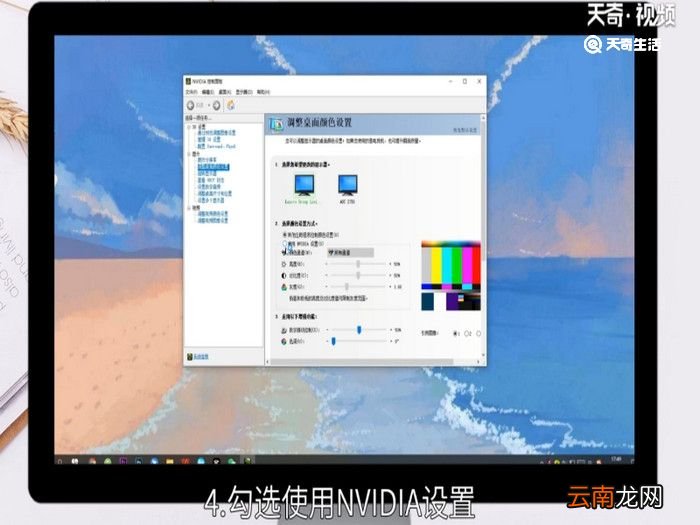Click the underlined help link below gamma slider
Viewport: 700px width, 525px height.
pyautogui.click(x=329, y=298)
